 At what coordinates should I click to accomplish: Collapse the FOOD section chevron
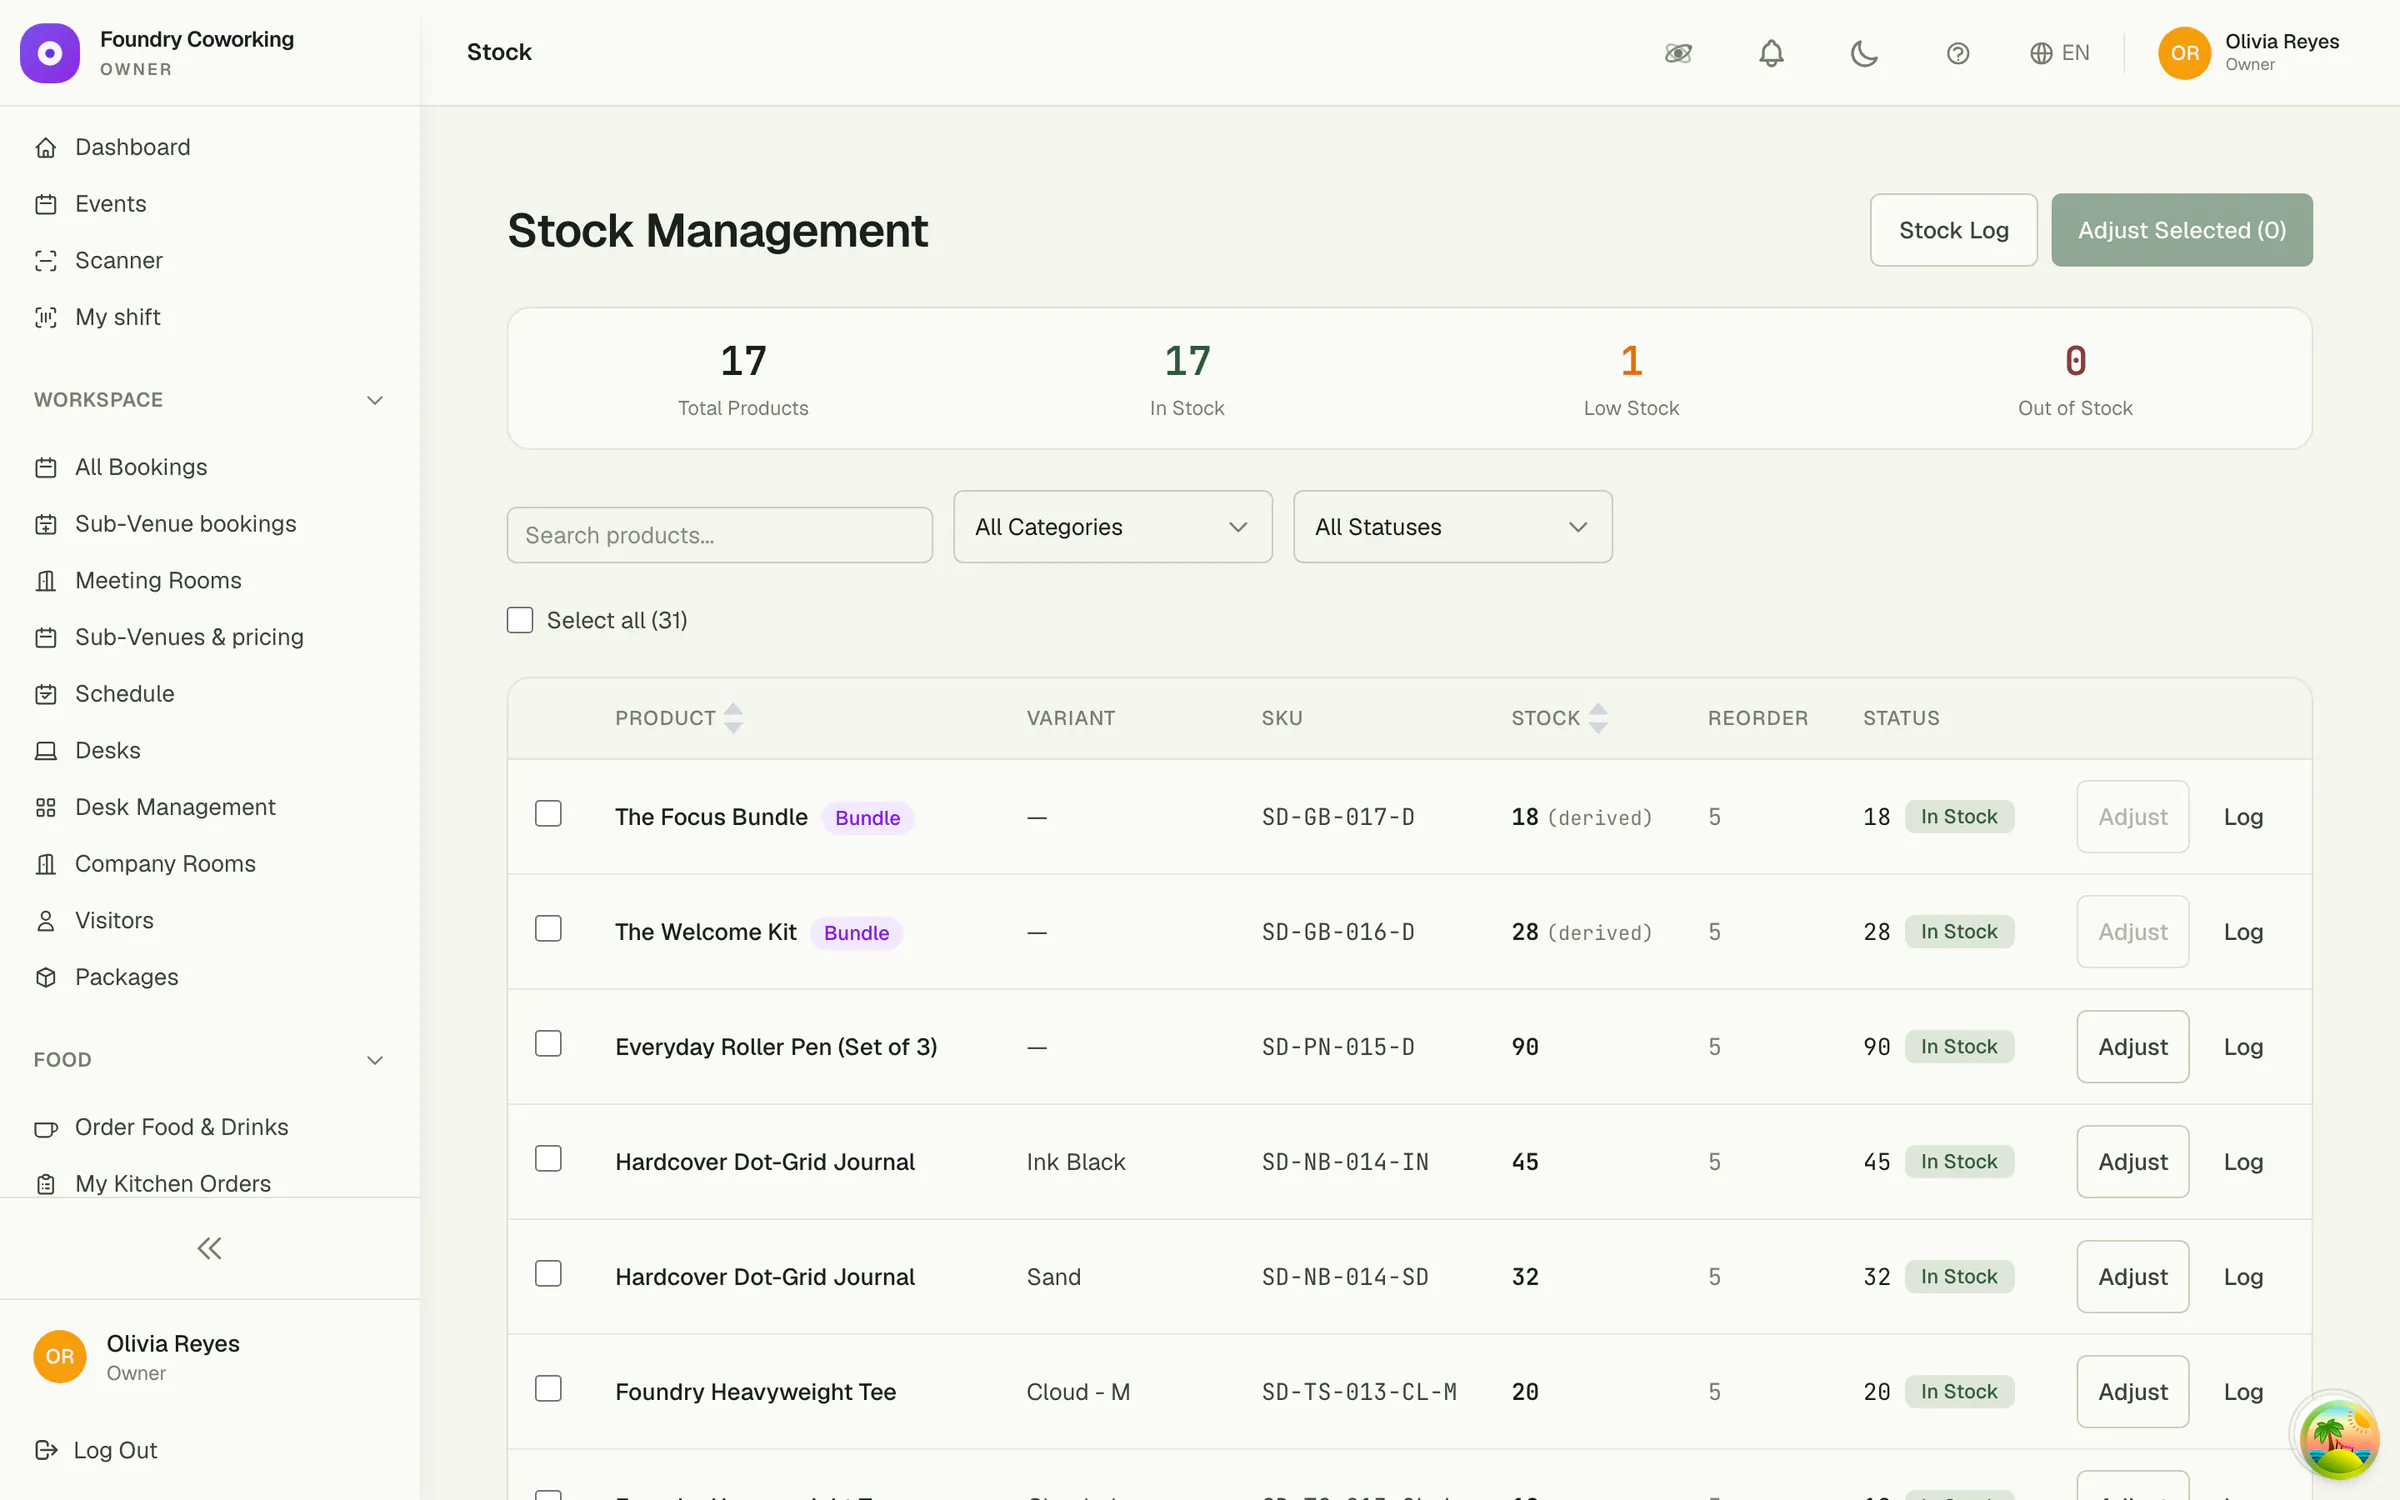click(375, 1060)
